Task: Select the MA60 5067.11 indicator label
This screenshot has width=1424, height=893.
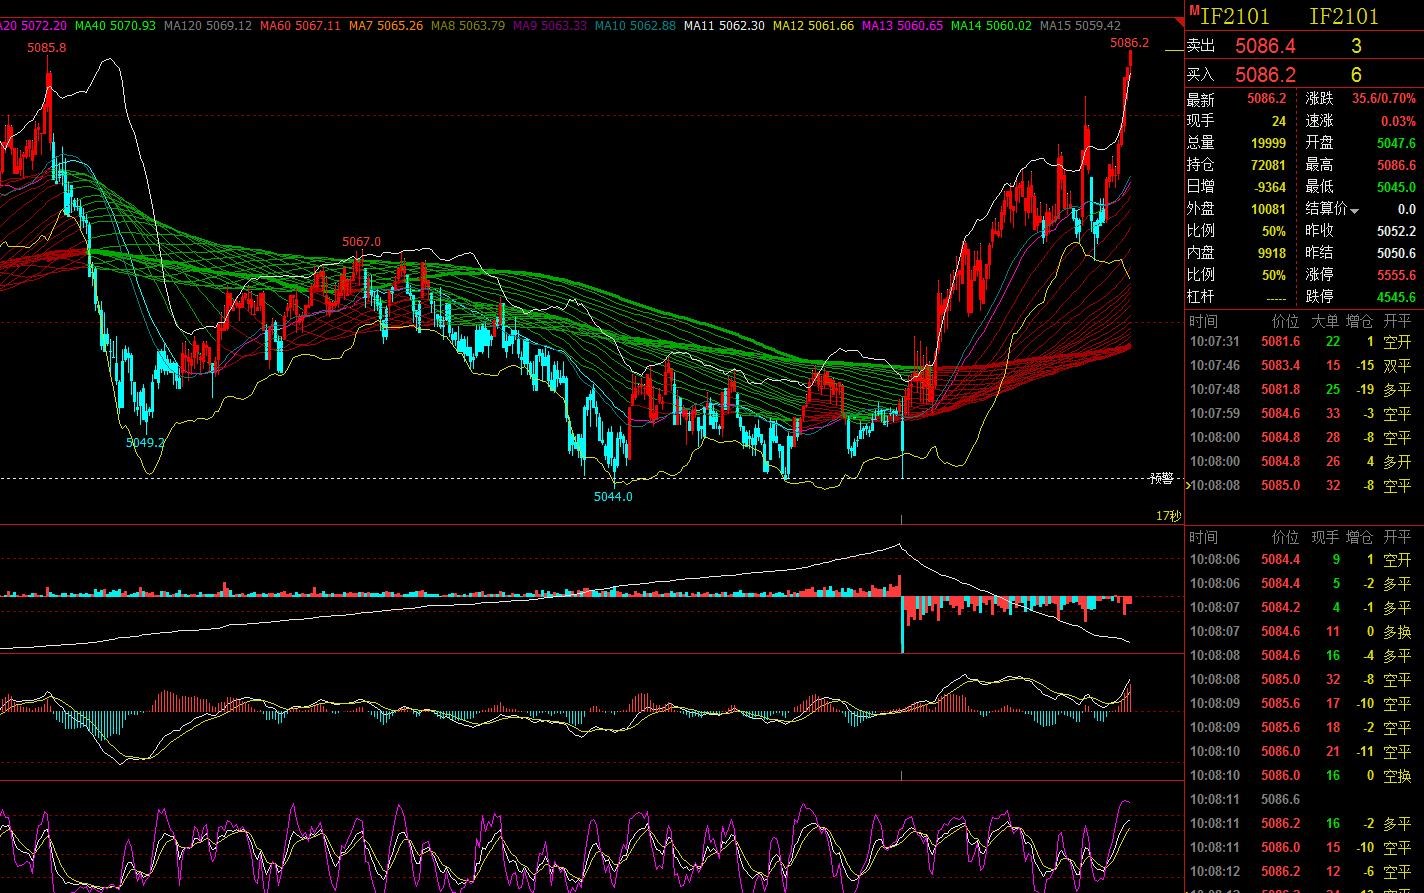Action: (299, 25)
